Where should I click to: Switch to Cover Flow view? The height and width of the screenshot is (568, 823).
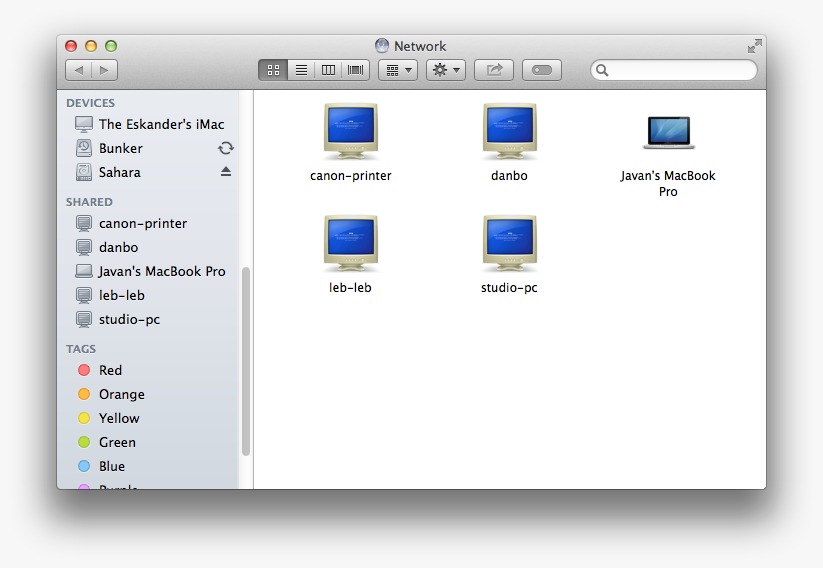tap(356, 70)
